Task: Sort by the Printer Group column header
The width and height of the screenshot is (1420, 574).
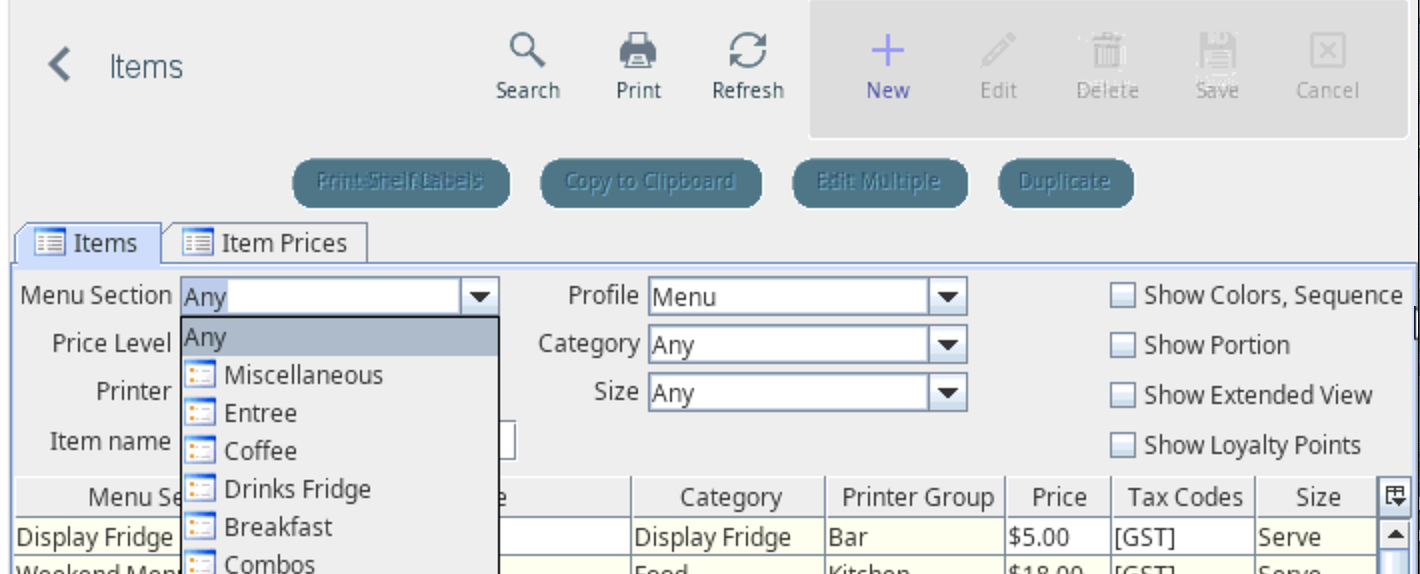Action: coord(917,497)
